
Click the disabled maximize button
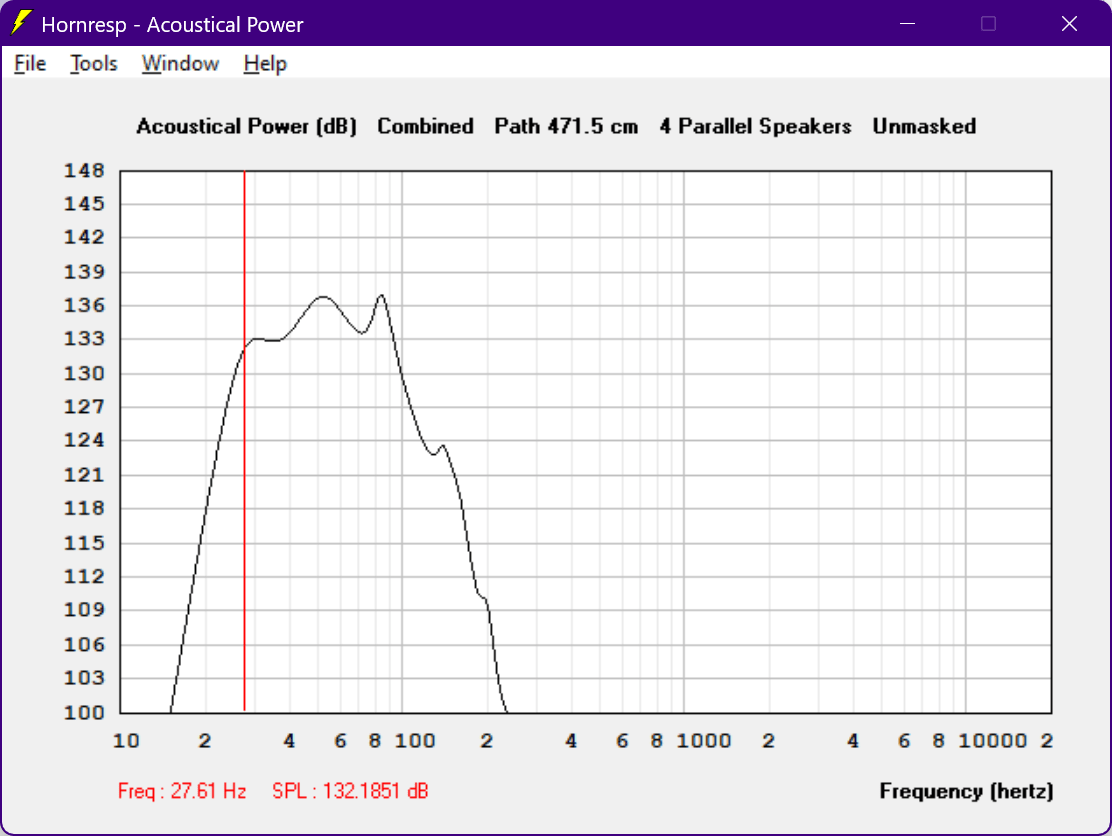988,23
